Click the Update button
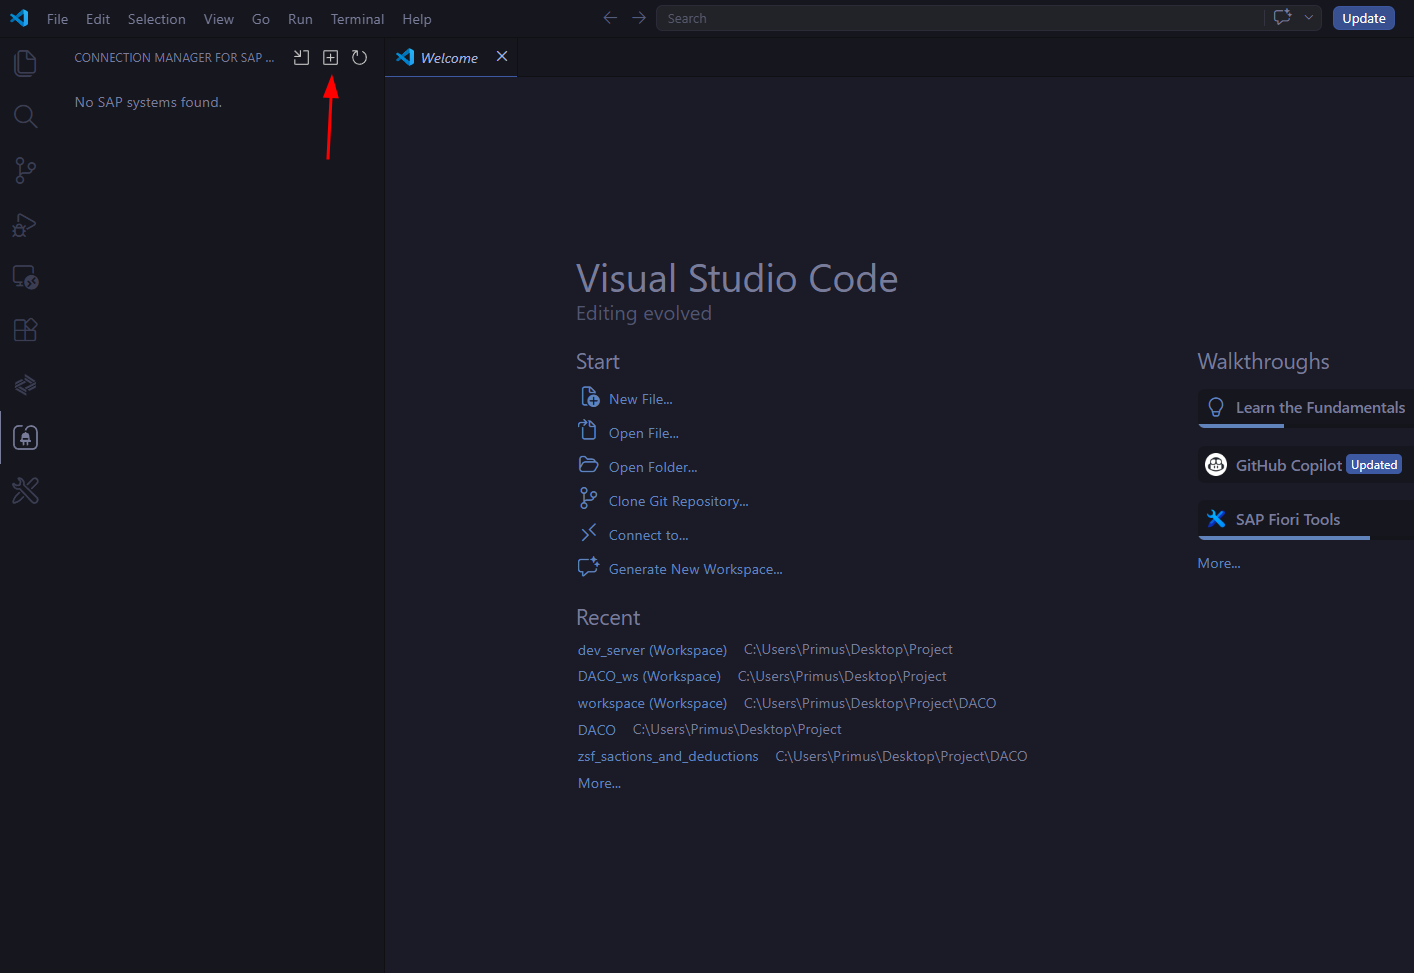 click(x=1363, y=18)
